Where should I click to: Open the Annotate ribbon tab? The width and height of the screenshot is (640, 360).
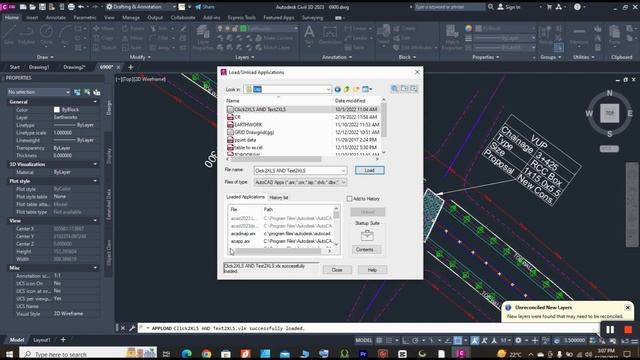click(56, 18)
